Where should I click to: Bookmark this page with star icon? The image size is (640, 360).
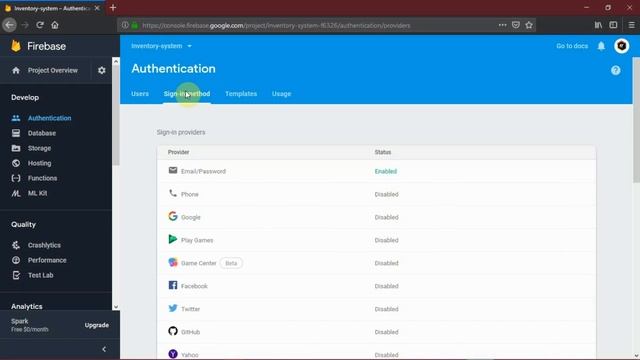[x=529, y=25]
